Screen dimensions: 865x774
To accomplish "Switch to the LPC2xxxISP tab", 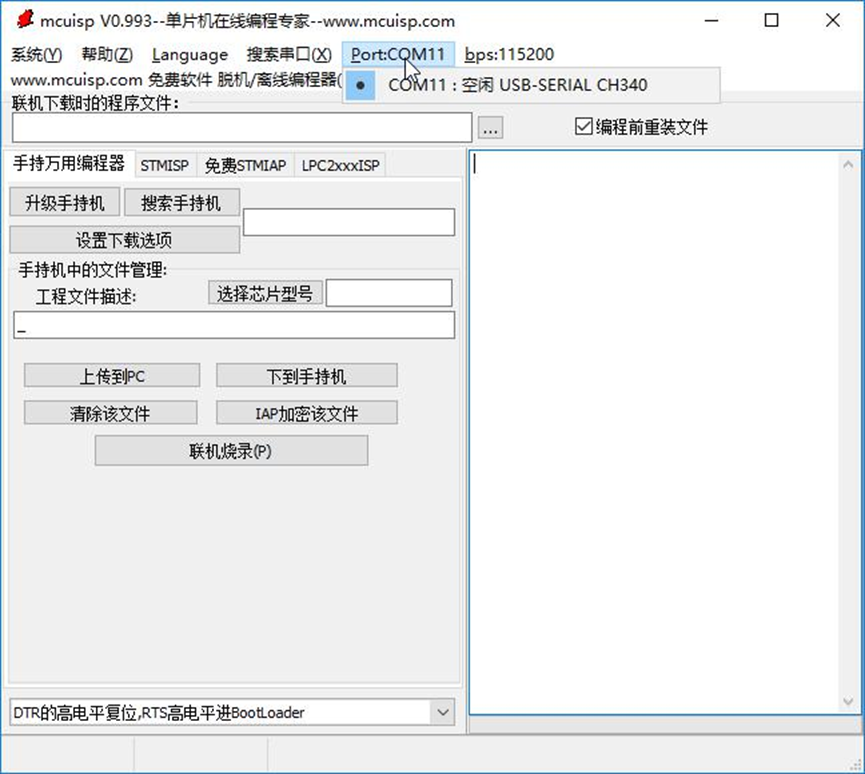I will click(340, 166).
